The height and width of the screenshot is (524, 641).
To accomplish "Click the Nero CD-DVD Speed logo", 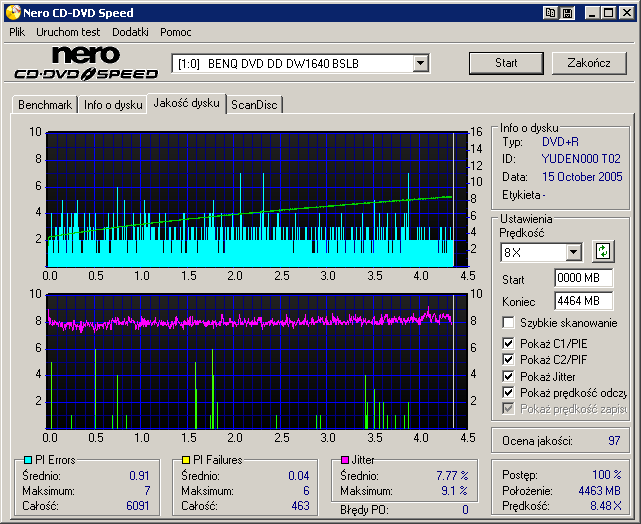I will pos(86,63).
